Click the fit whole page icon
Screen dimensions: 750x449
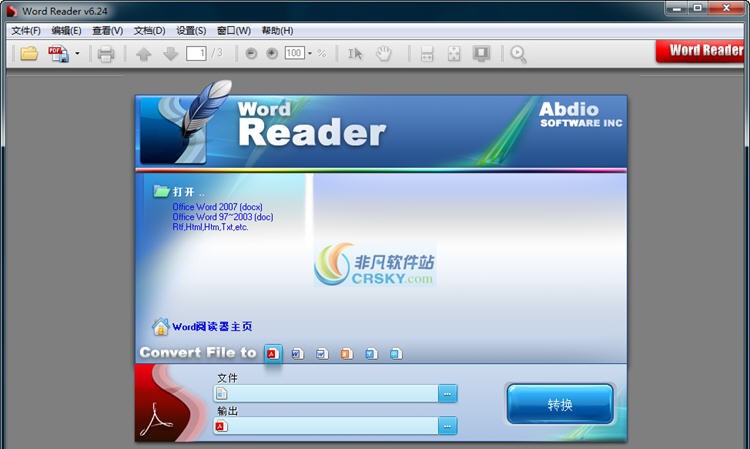click(453, 54)
